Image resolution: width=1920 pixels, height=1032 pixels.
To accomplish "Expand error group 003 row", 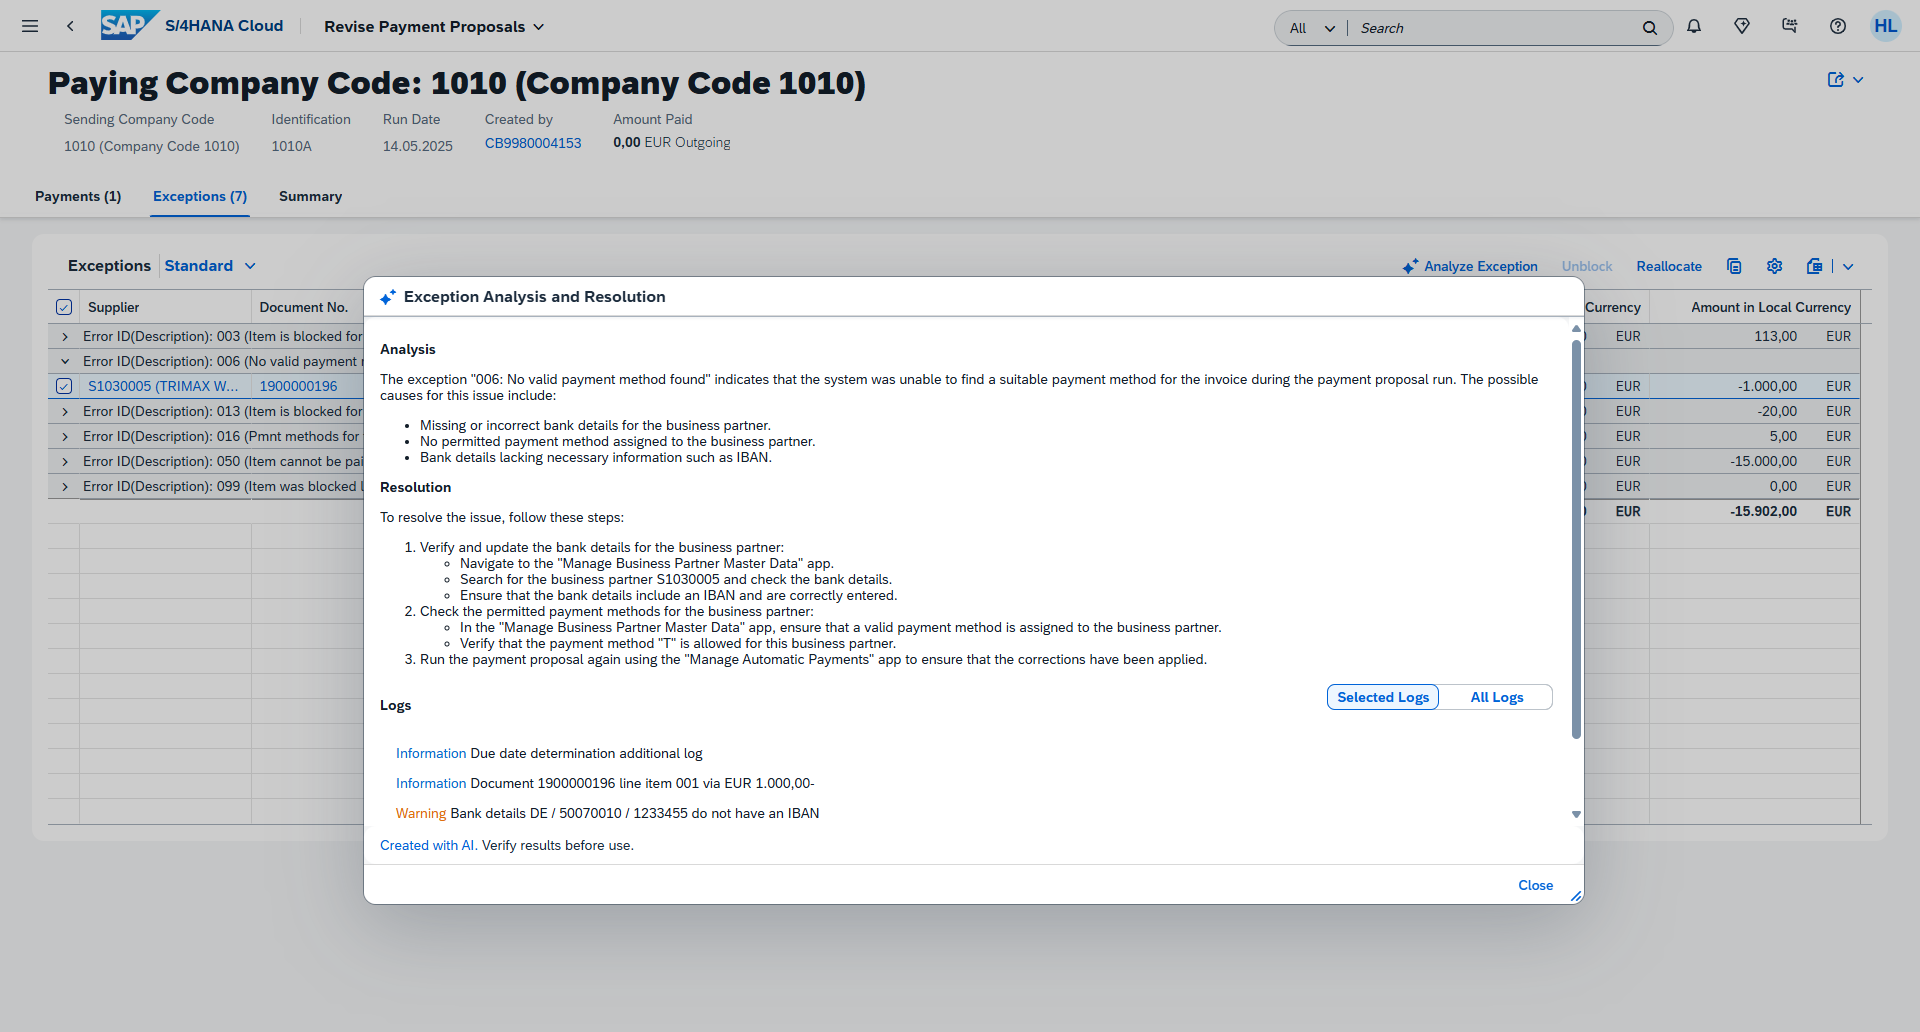I will pos(65,337).
